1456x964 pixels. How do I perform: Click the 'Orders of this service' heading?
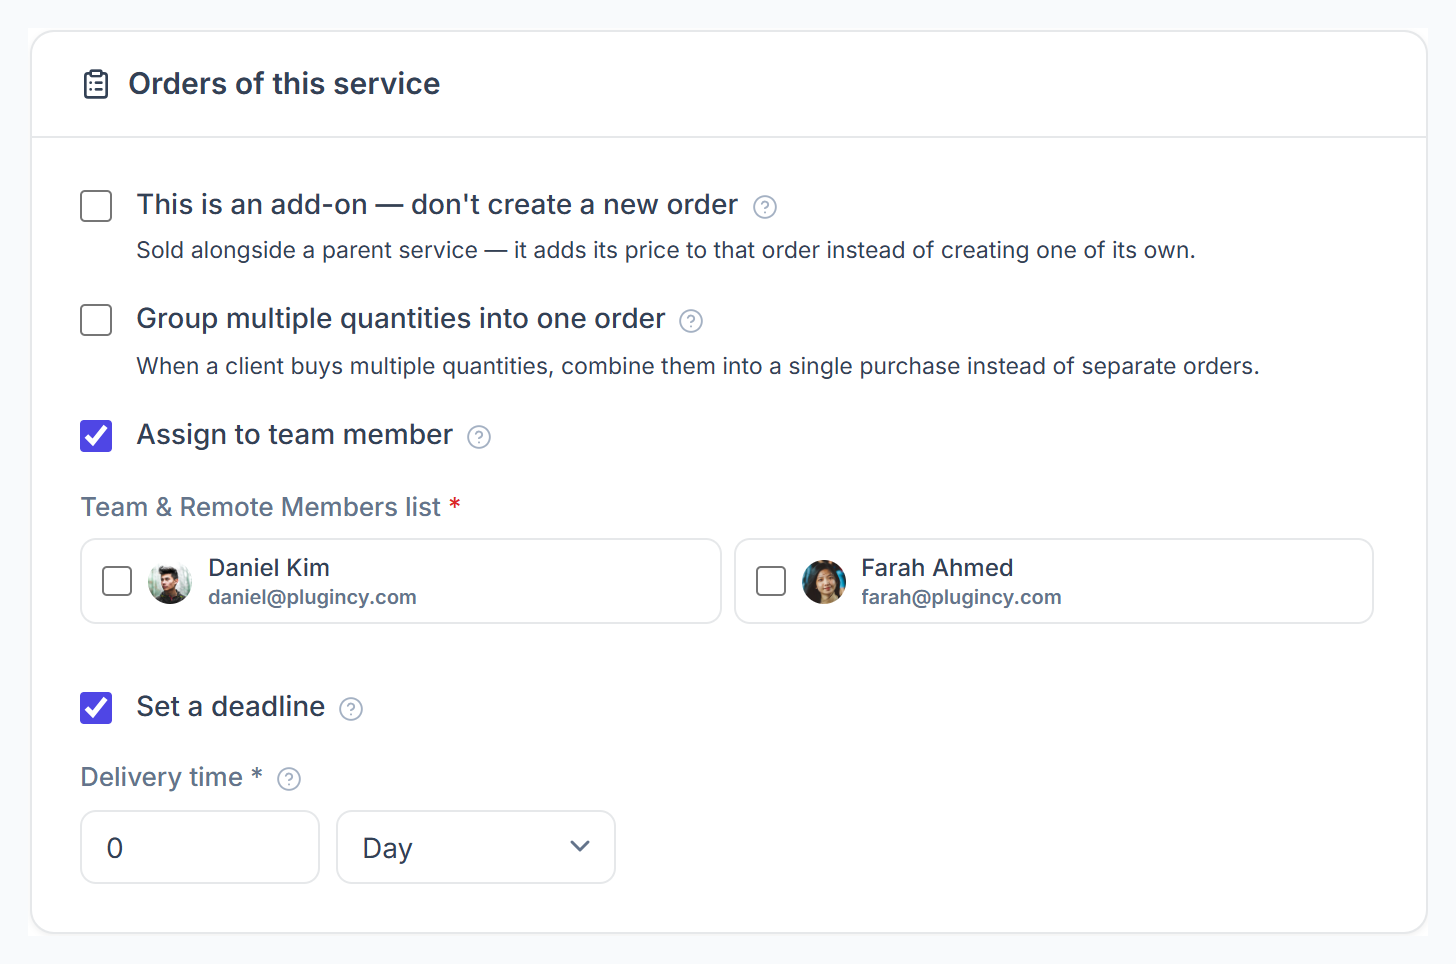pyautogui.click(x=284, y=84)
